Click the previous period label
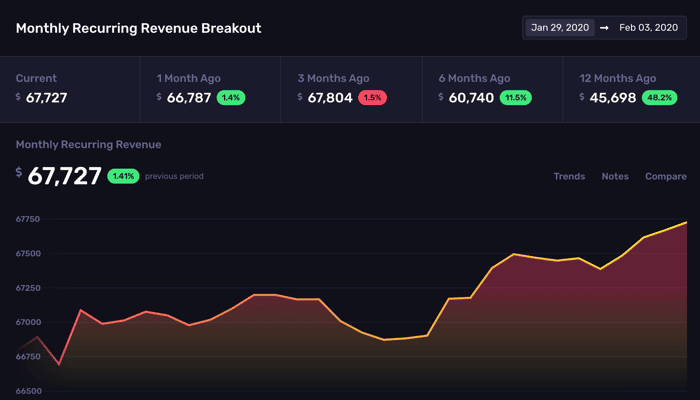700x400 pixels. (174, 176)
